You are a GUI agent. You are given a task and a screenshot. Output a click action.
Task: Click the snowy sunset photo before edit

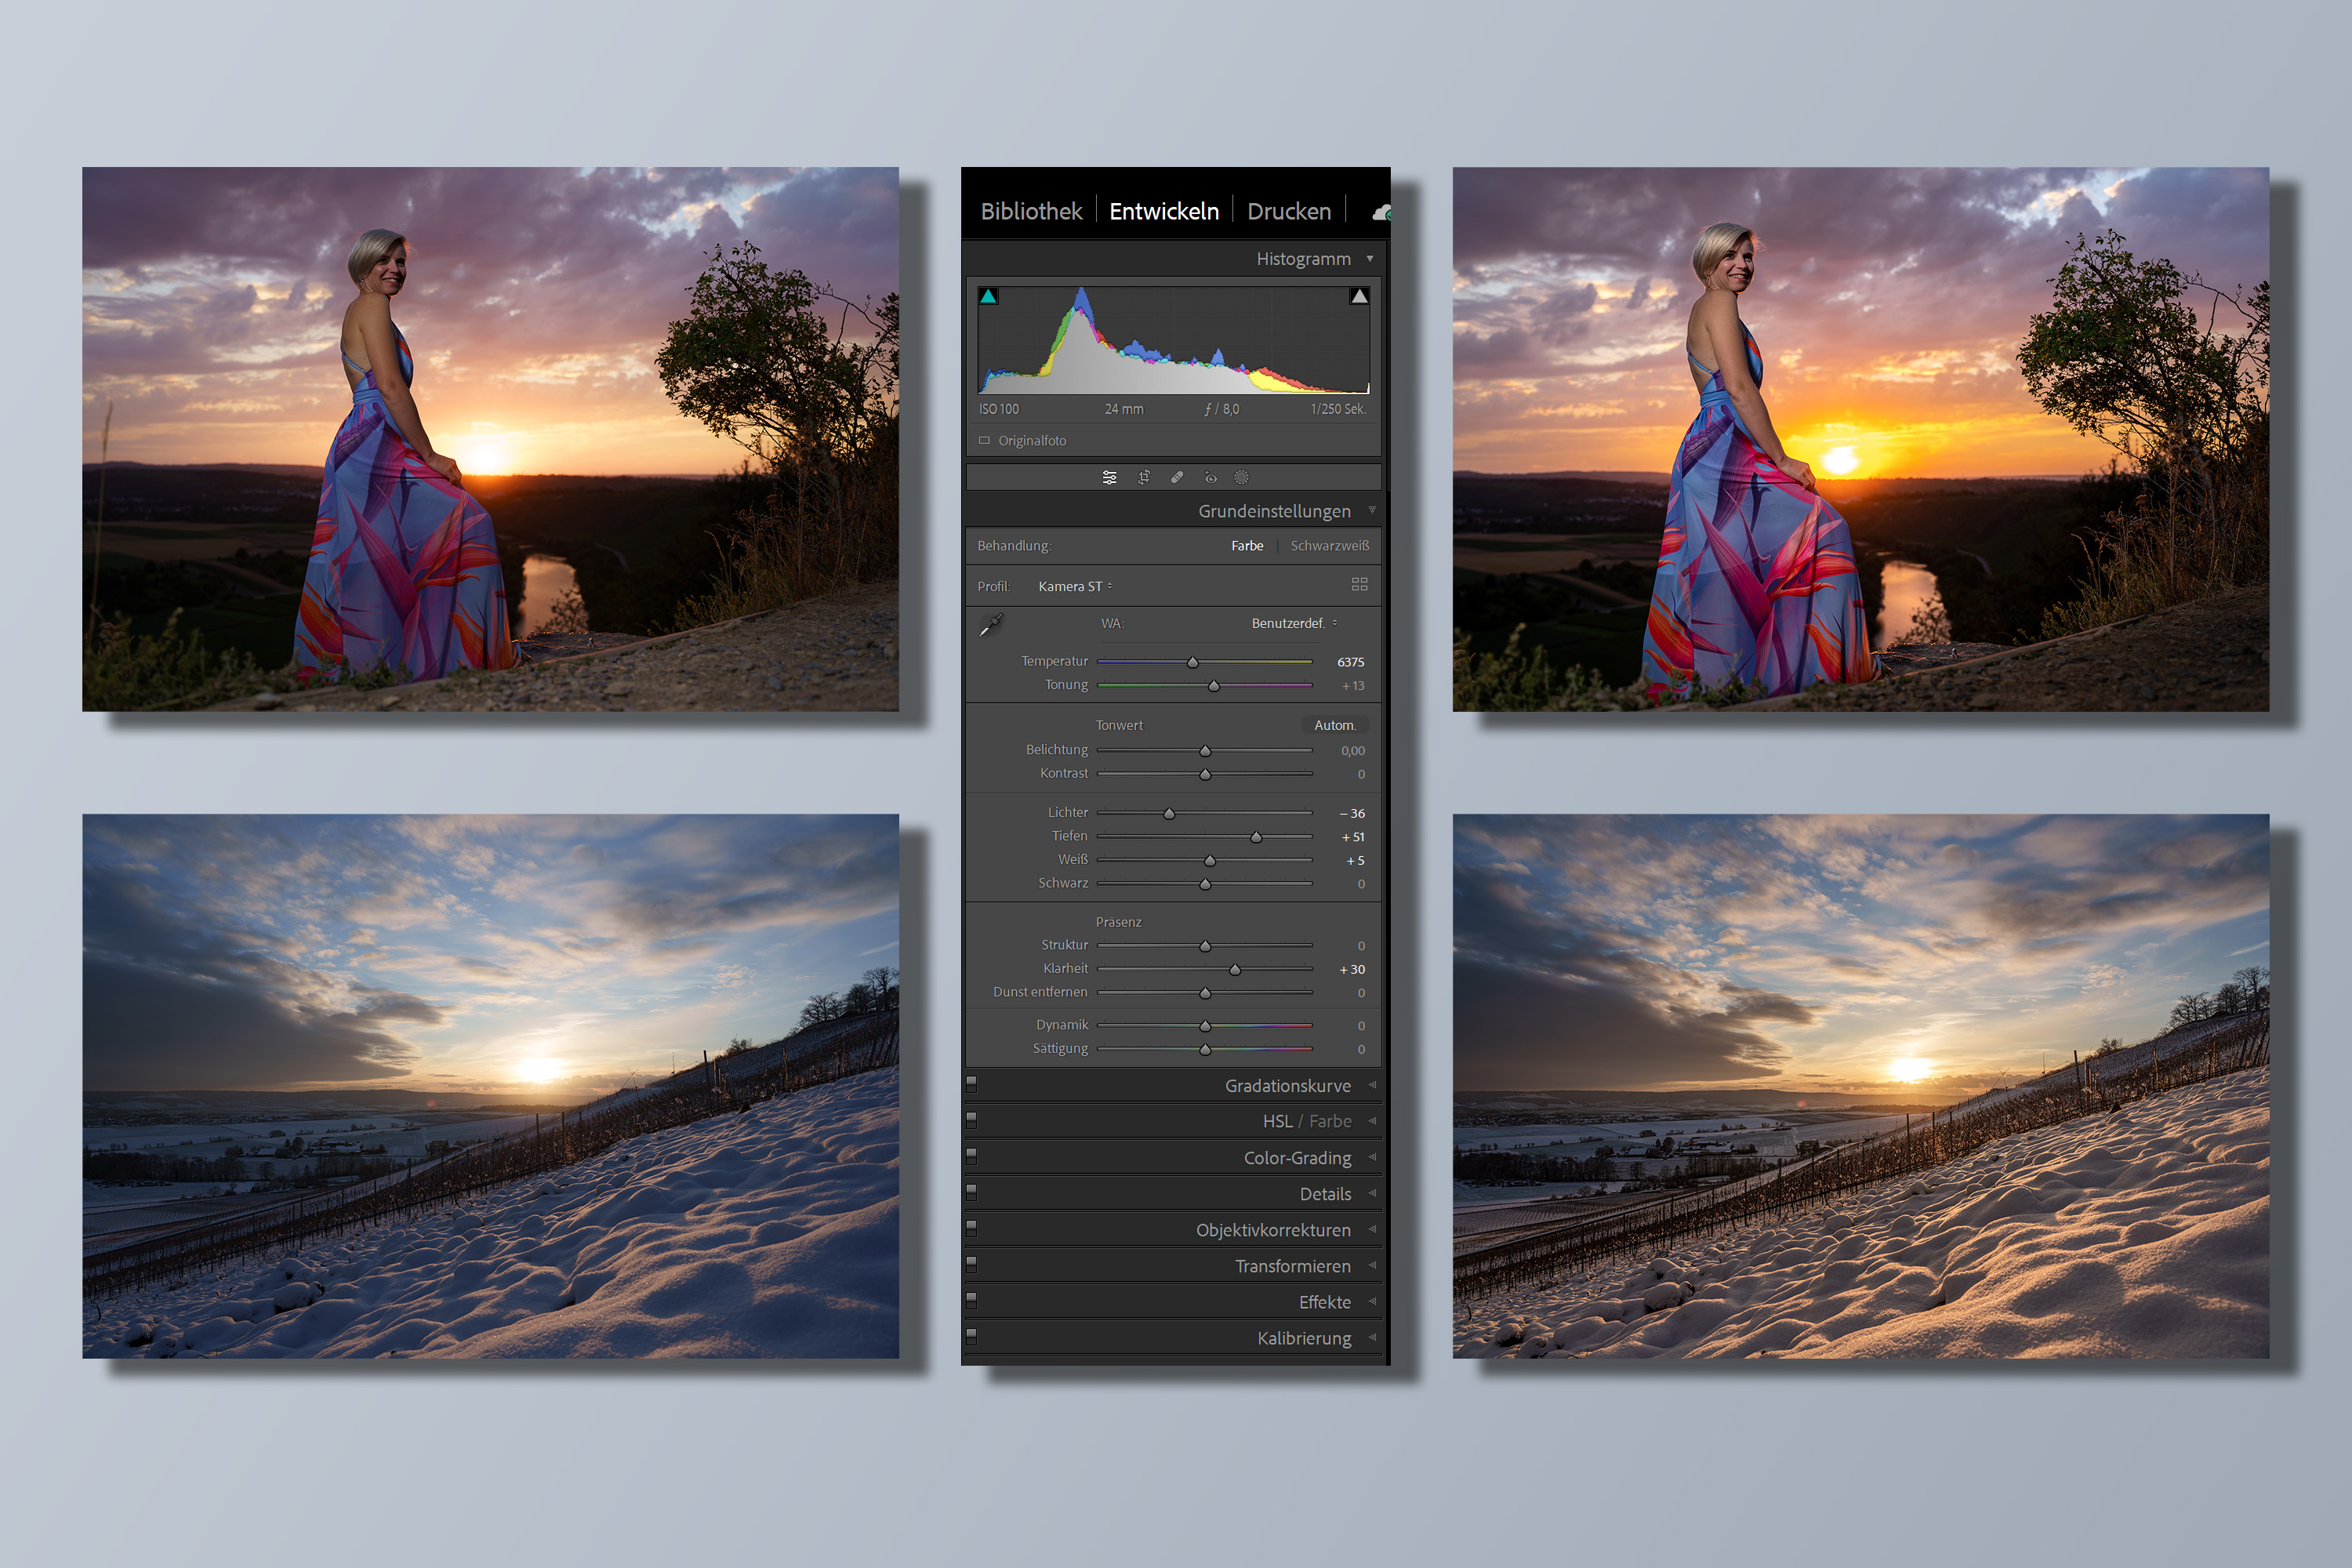[x=490, y=1086]
